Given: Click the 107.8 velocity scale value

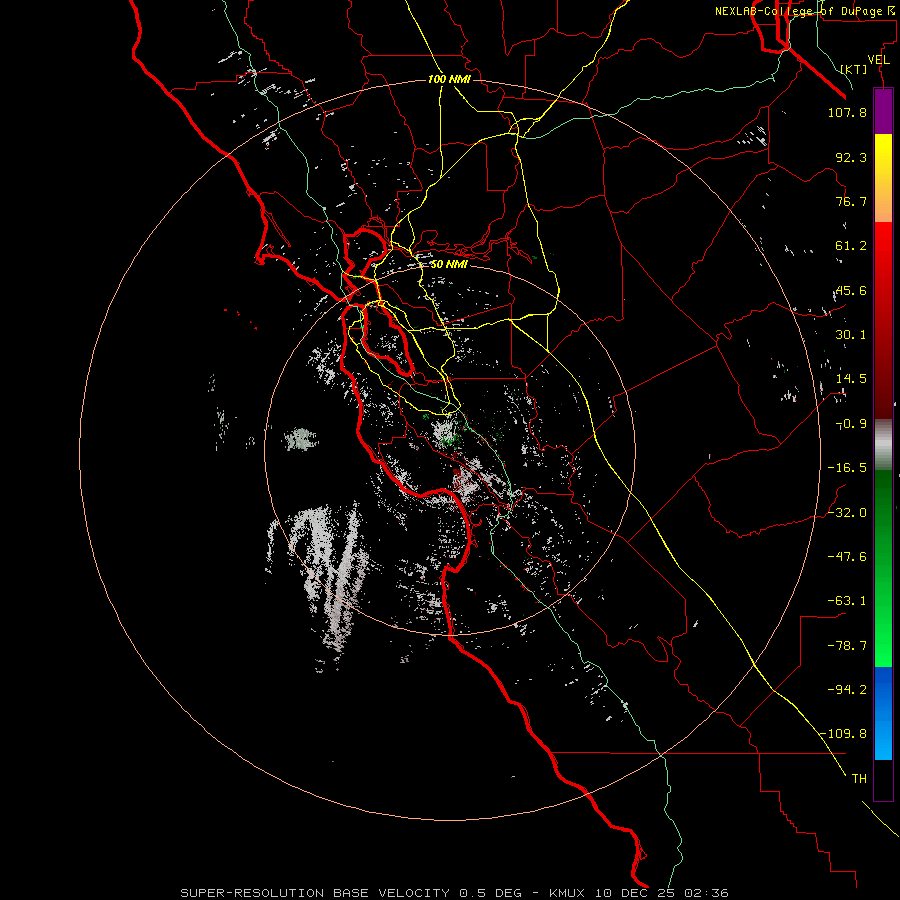Looking at the screenshot, I should coord(847,112).
